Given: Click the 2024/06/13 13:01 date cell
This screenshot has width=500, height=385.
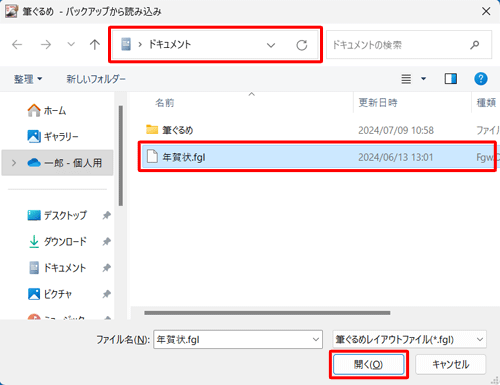Looking at the screenshot, I should tap(396, 157).
